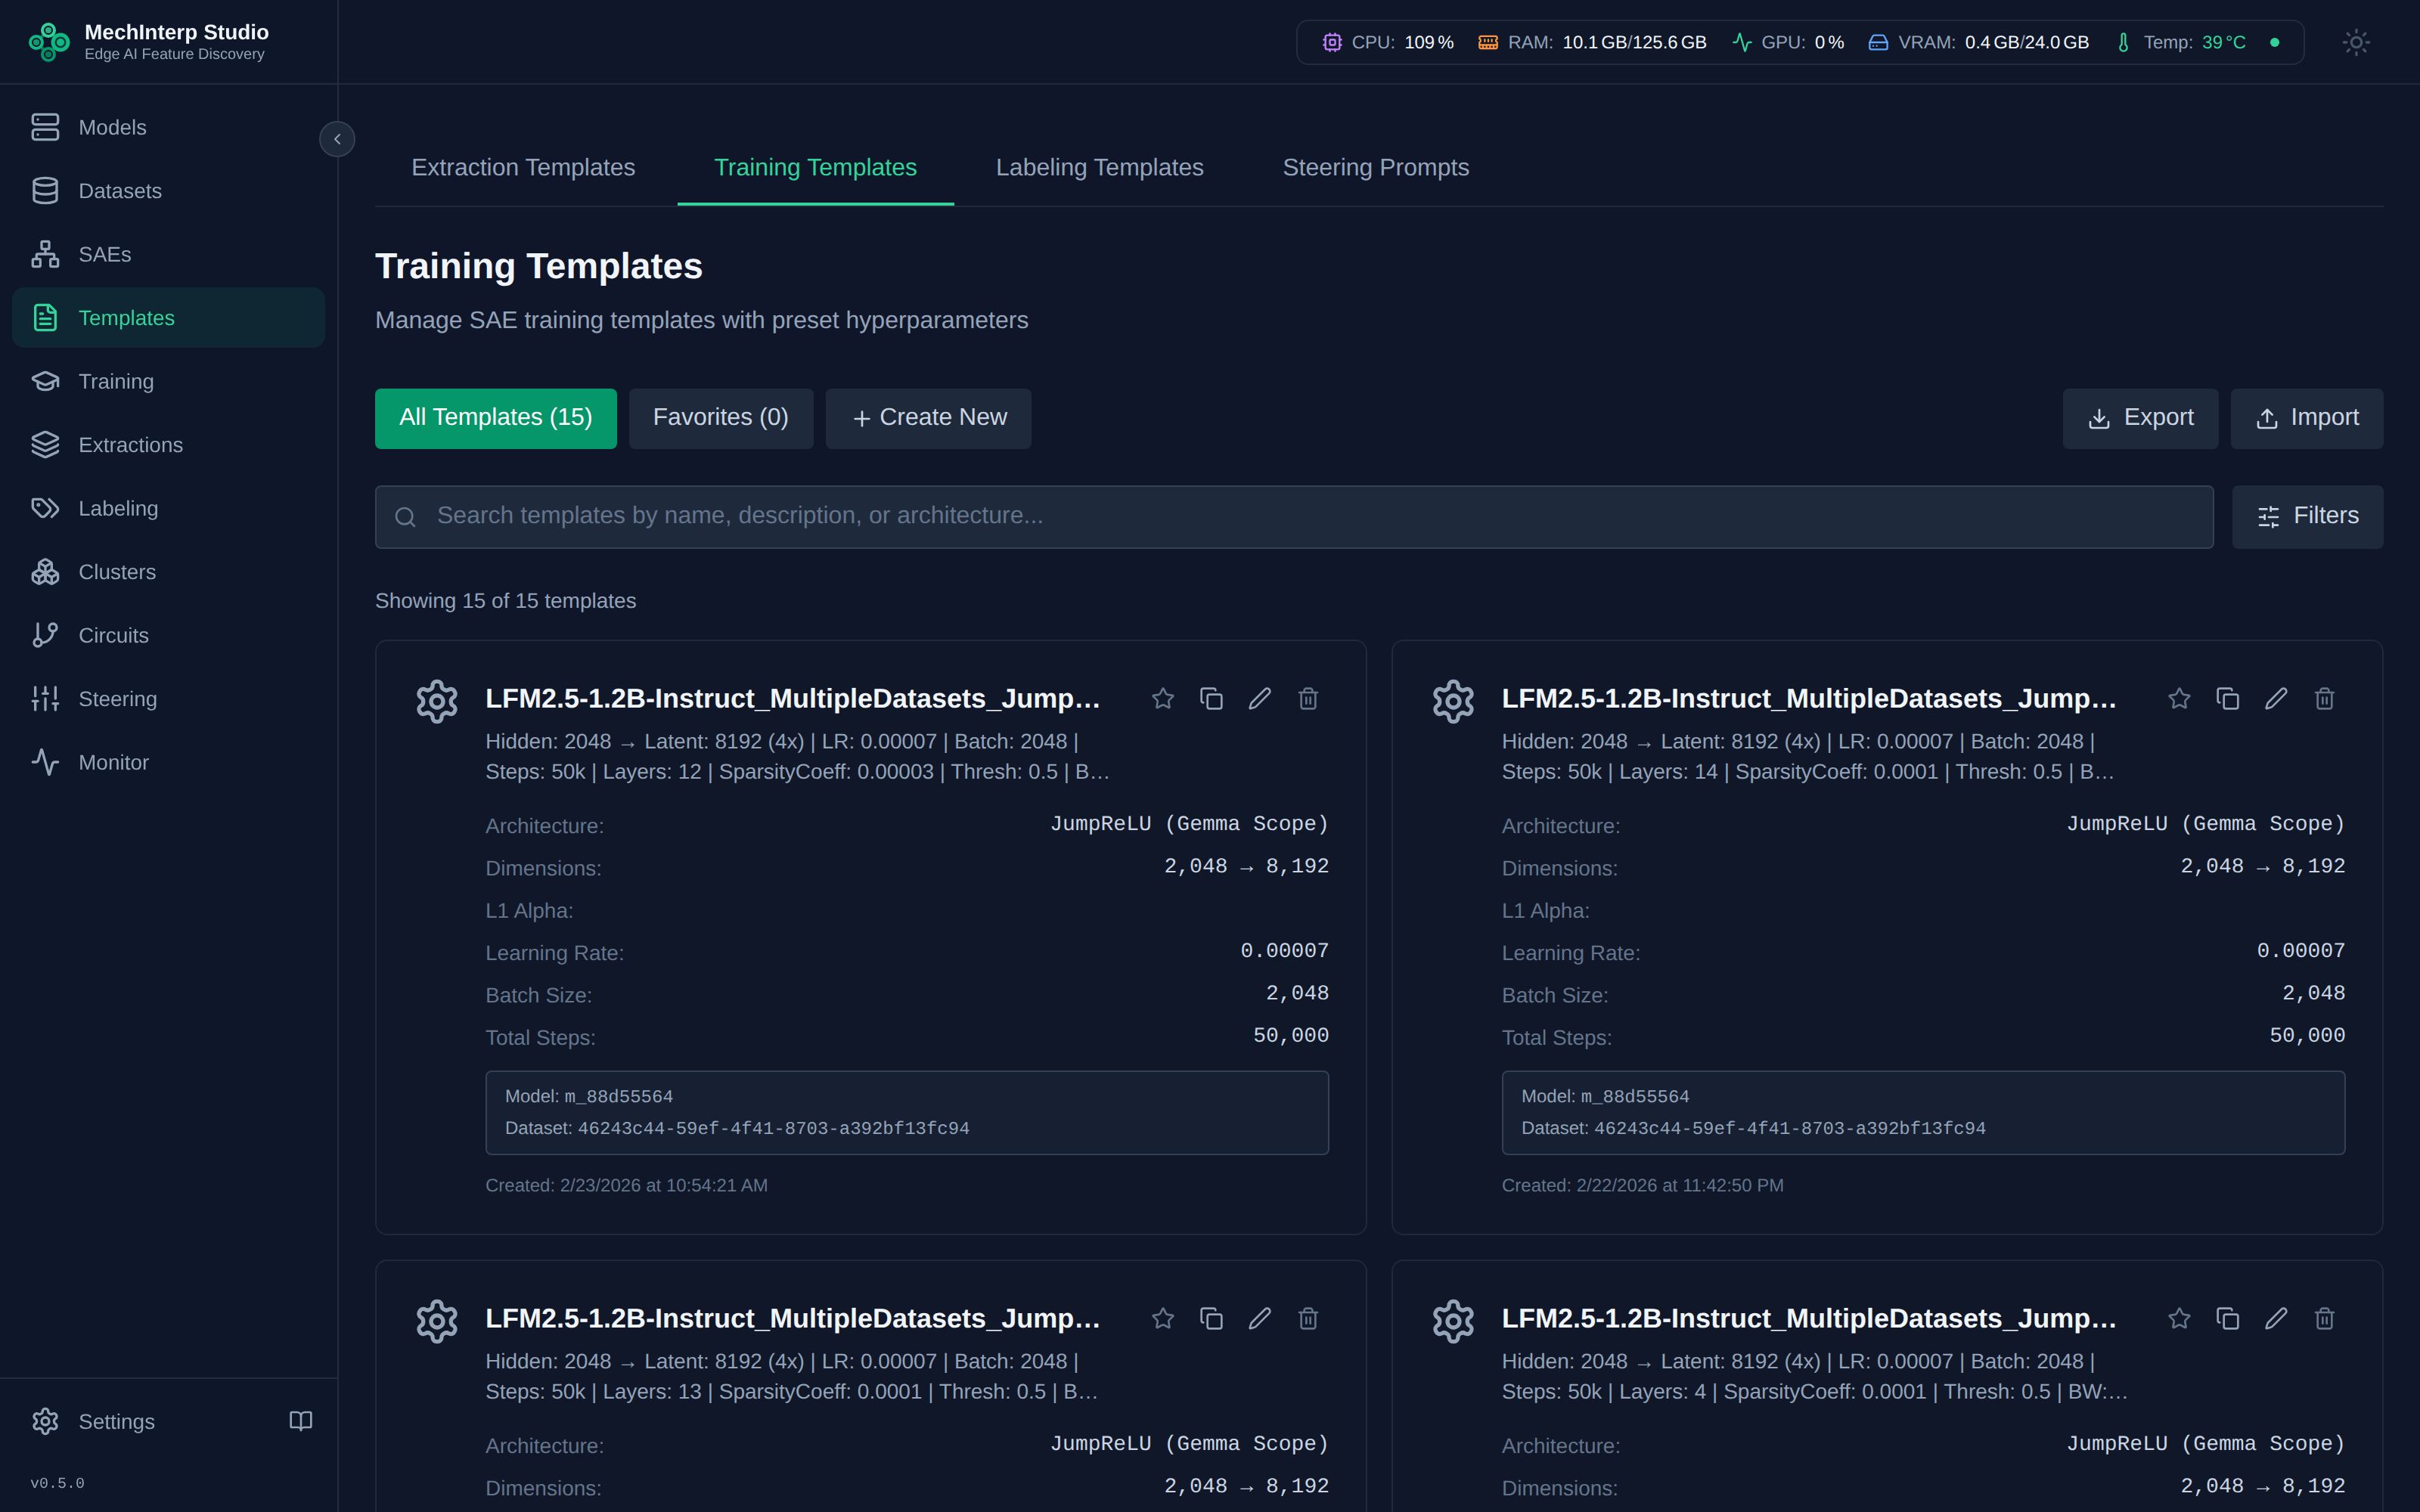Collapse the sidebar with the chevron button

(x=337, y=139)
